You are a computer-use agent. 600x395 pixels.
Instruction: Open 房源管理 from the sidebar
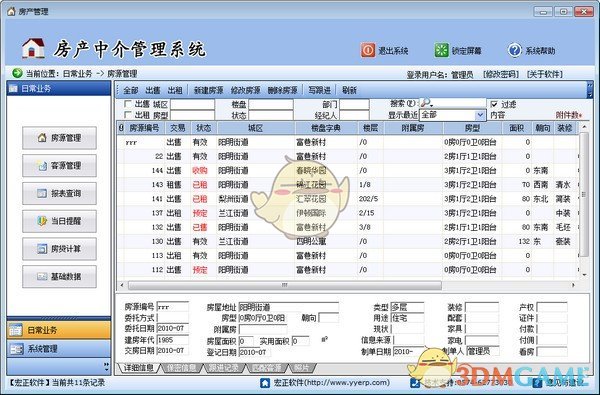[59, 138]
